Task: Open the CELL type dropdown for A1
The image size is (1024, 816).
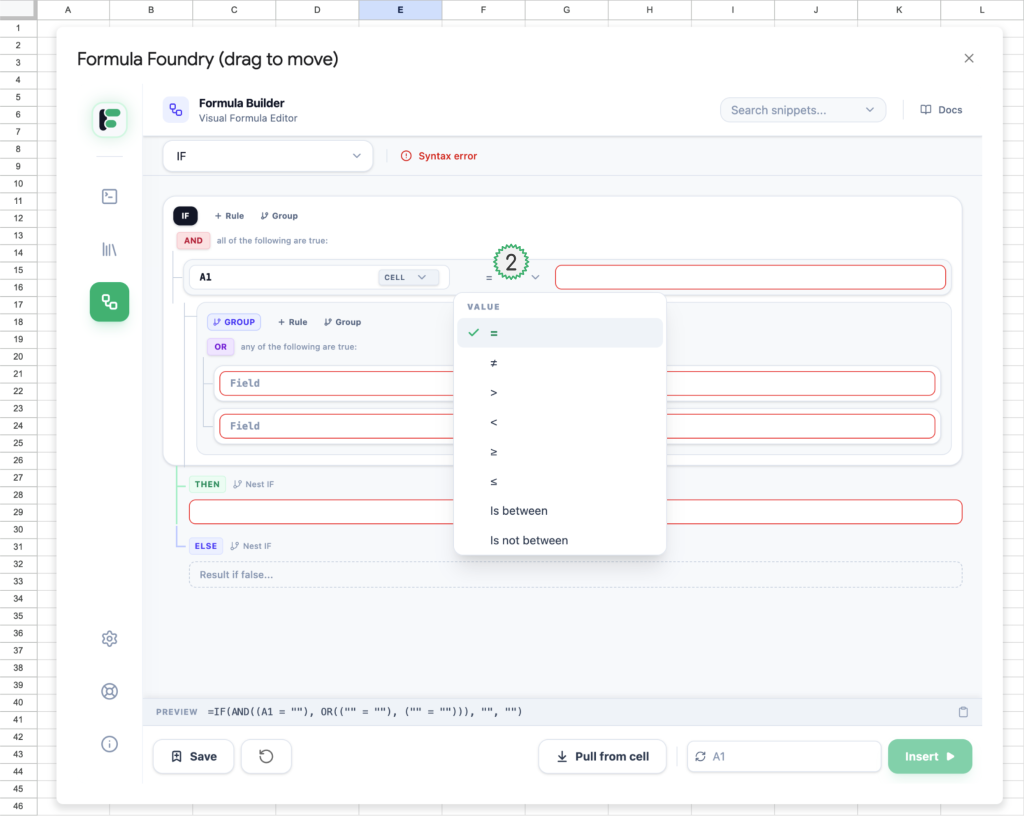Action: tap(408, 277)
